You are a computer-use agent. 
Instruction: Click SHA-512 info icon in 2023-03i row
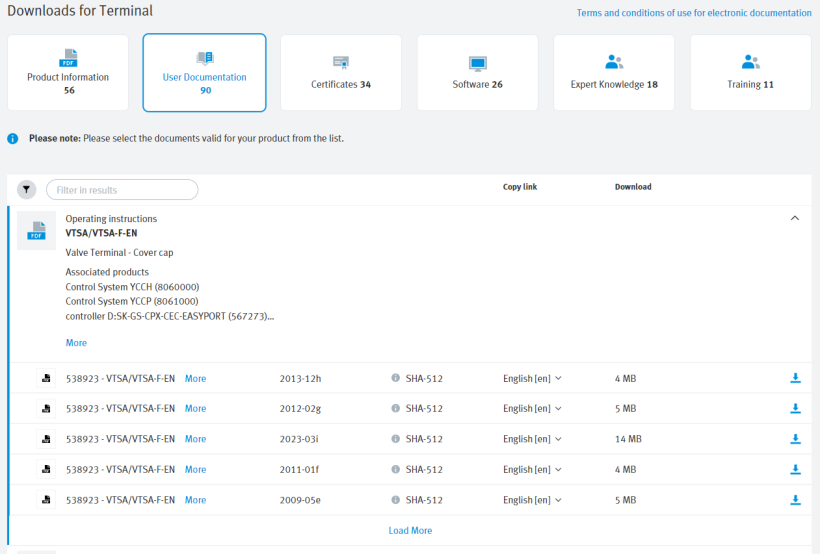[395, 438]
